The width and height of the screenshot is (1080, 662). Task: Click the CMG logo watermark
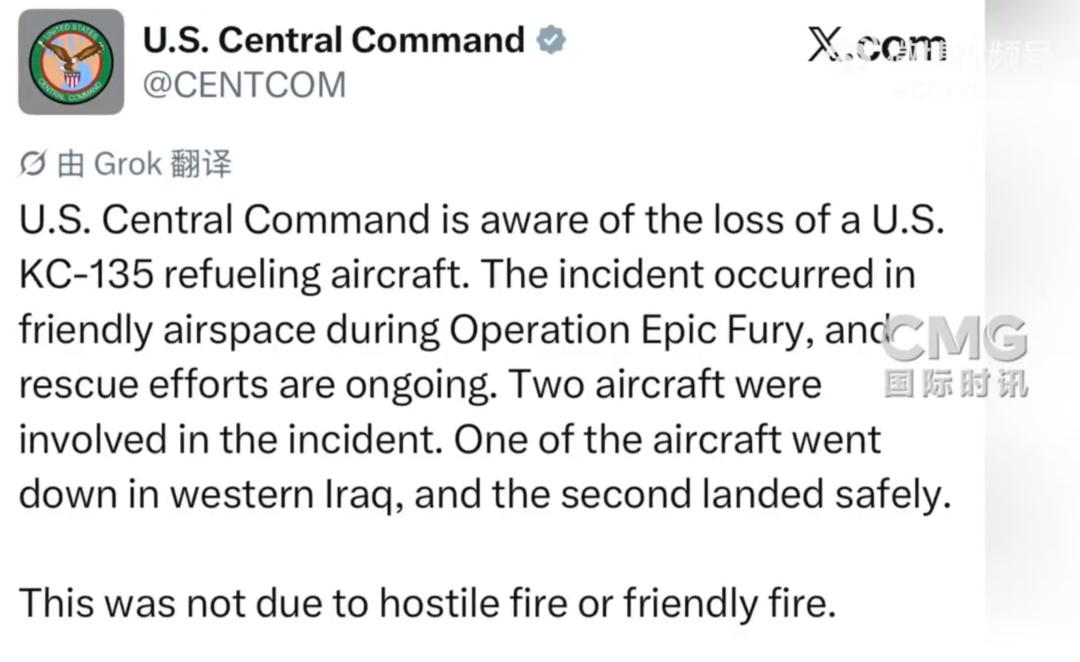955,340
